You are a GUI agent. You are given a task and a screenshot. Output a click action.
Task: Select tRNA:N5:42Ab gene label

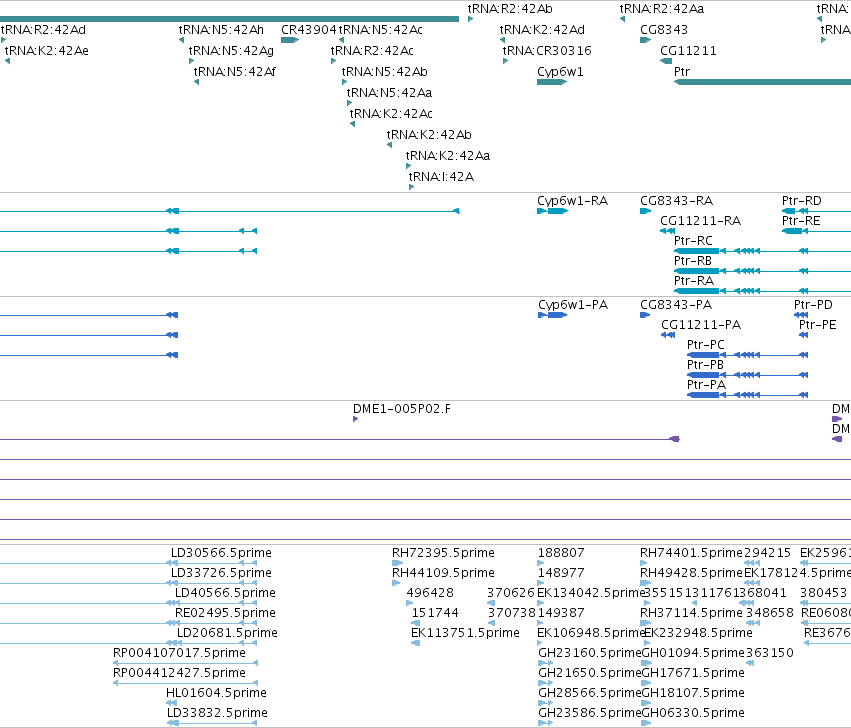385,72
